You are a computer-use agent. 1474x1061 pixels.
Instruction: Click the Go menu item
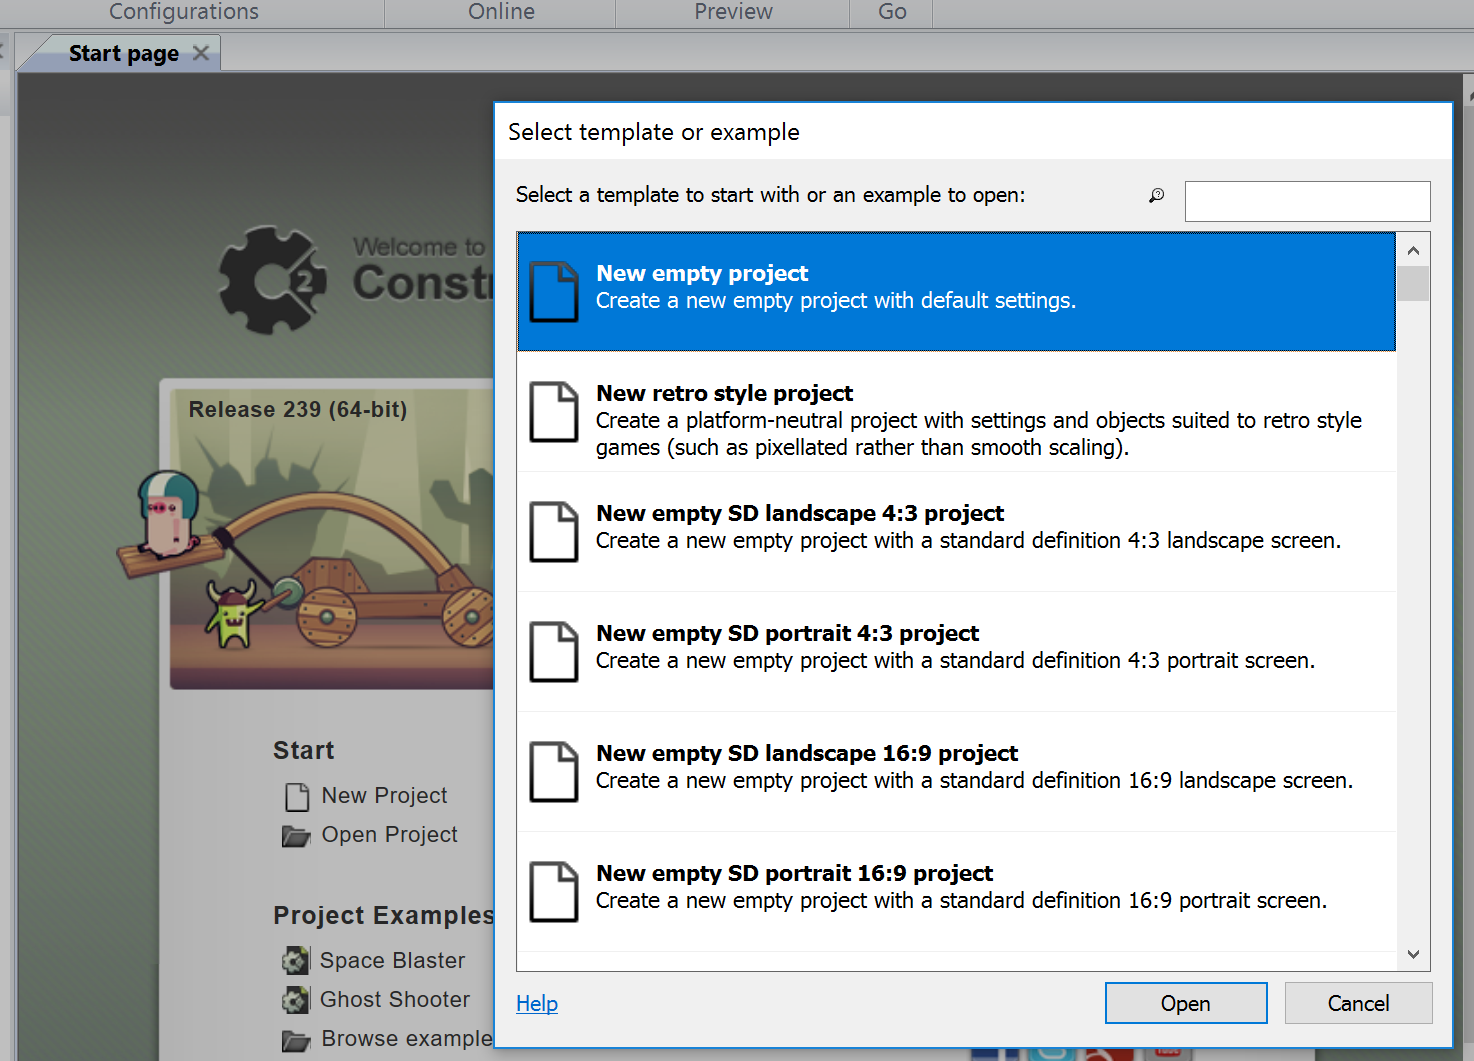889,12
